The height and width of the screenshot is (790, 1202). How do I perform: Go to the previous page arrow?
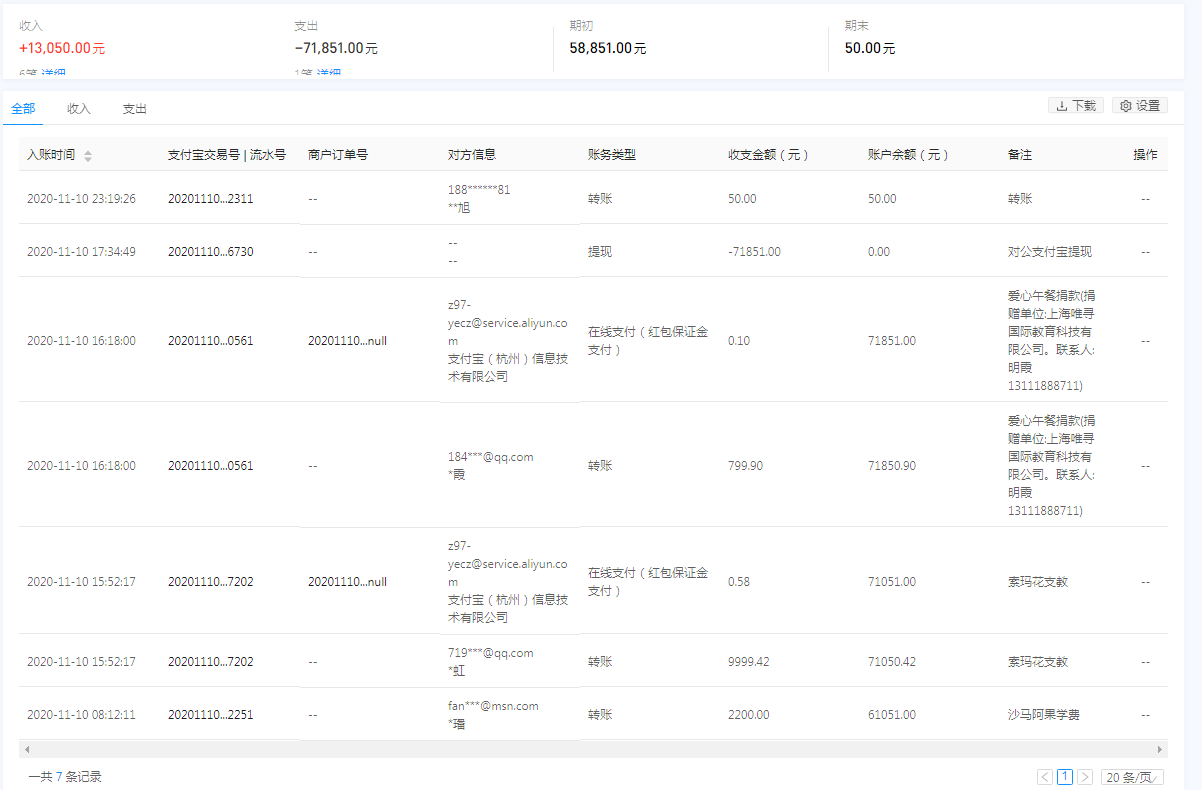click(1045, 777)
